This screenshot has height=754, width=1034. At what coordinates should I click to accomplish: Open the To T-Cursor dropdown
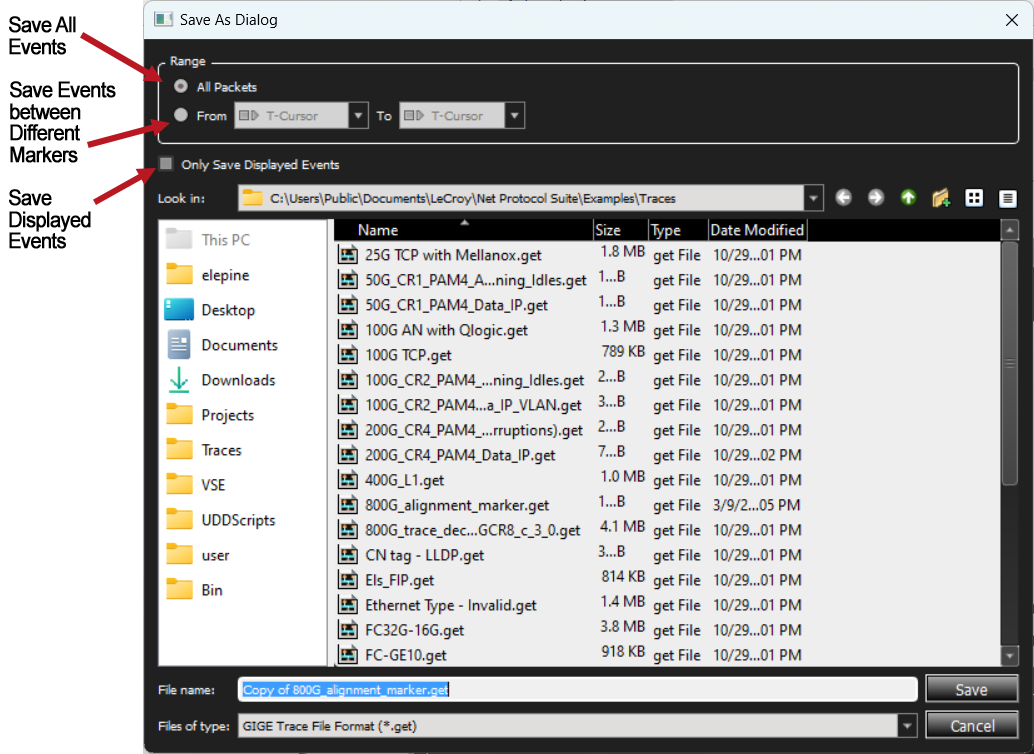tap(514, 115)
